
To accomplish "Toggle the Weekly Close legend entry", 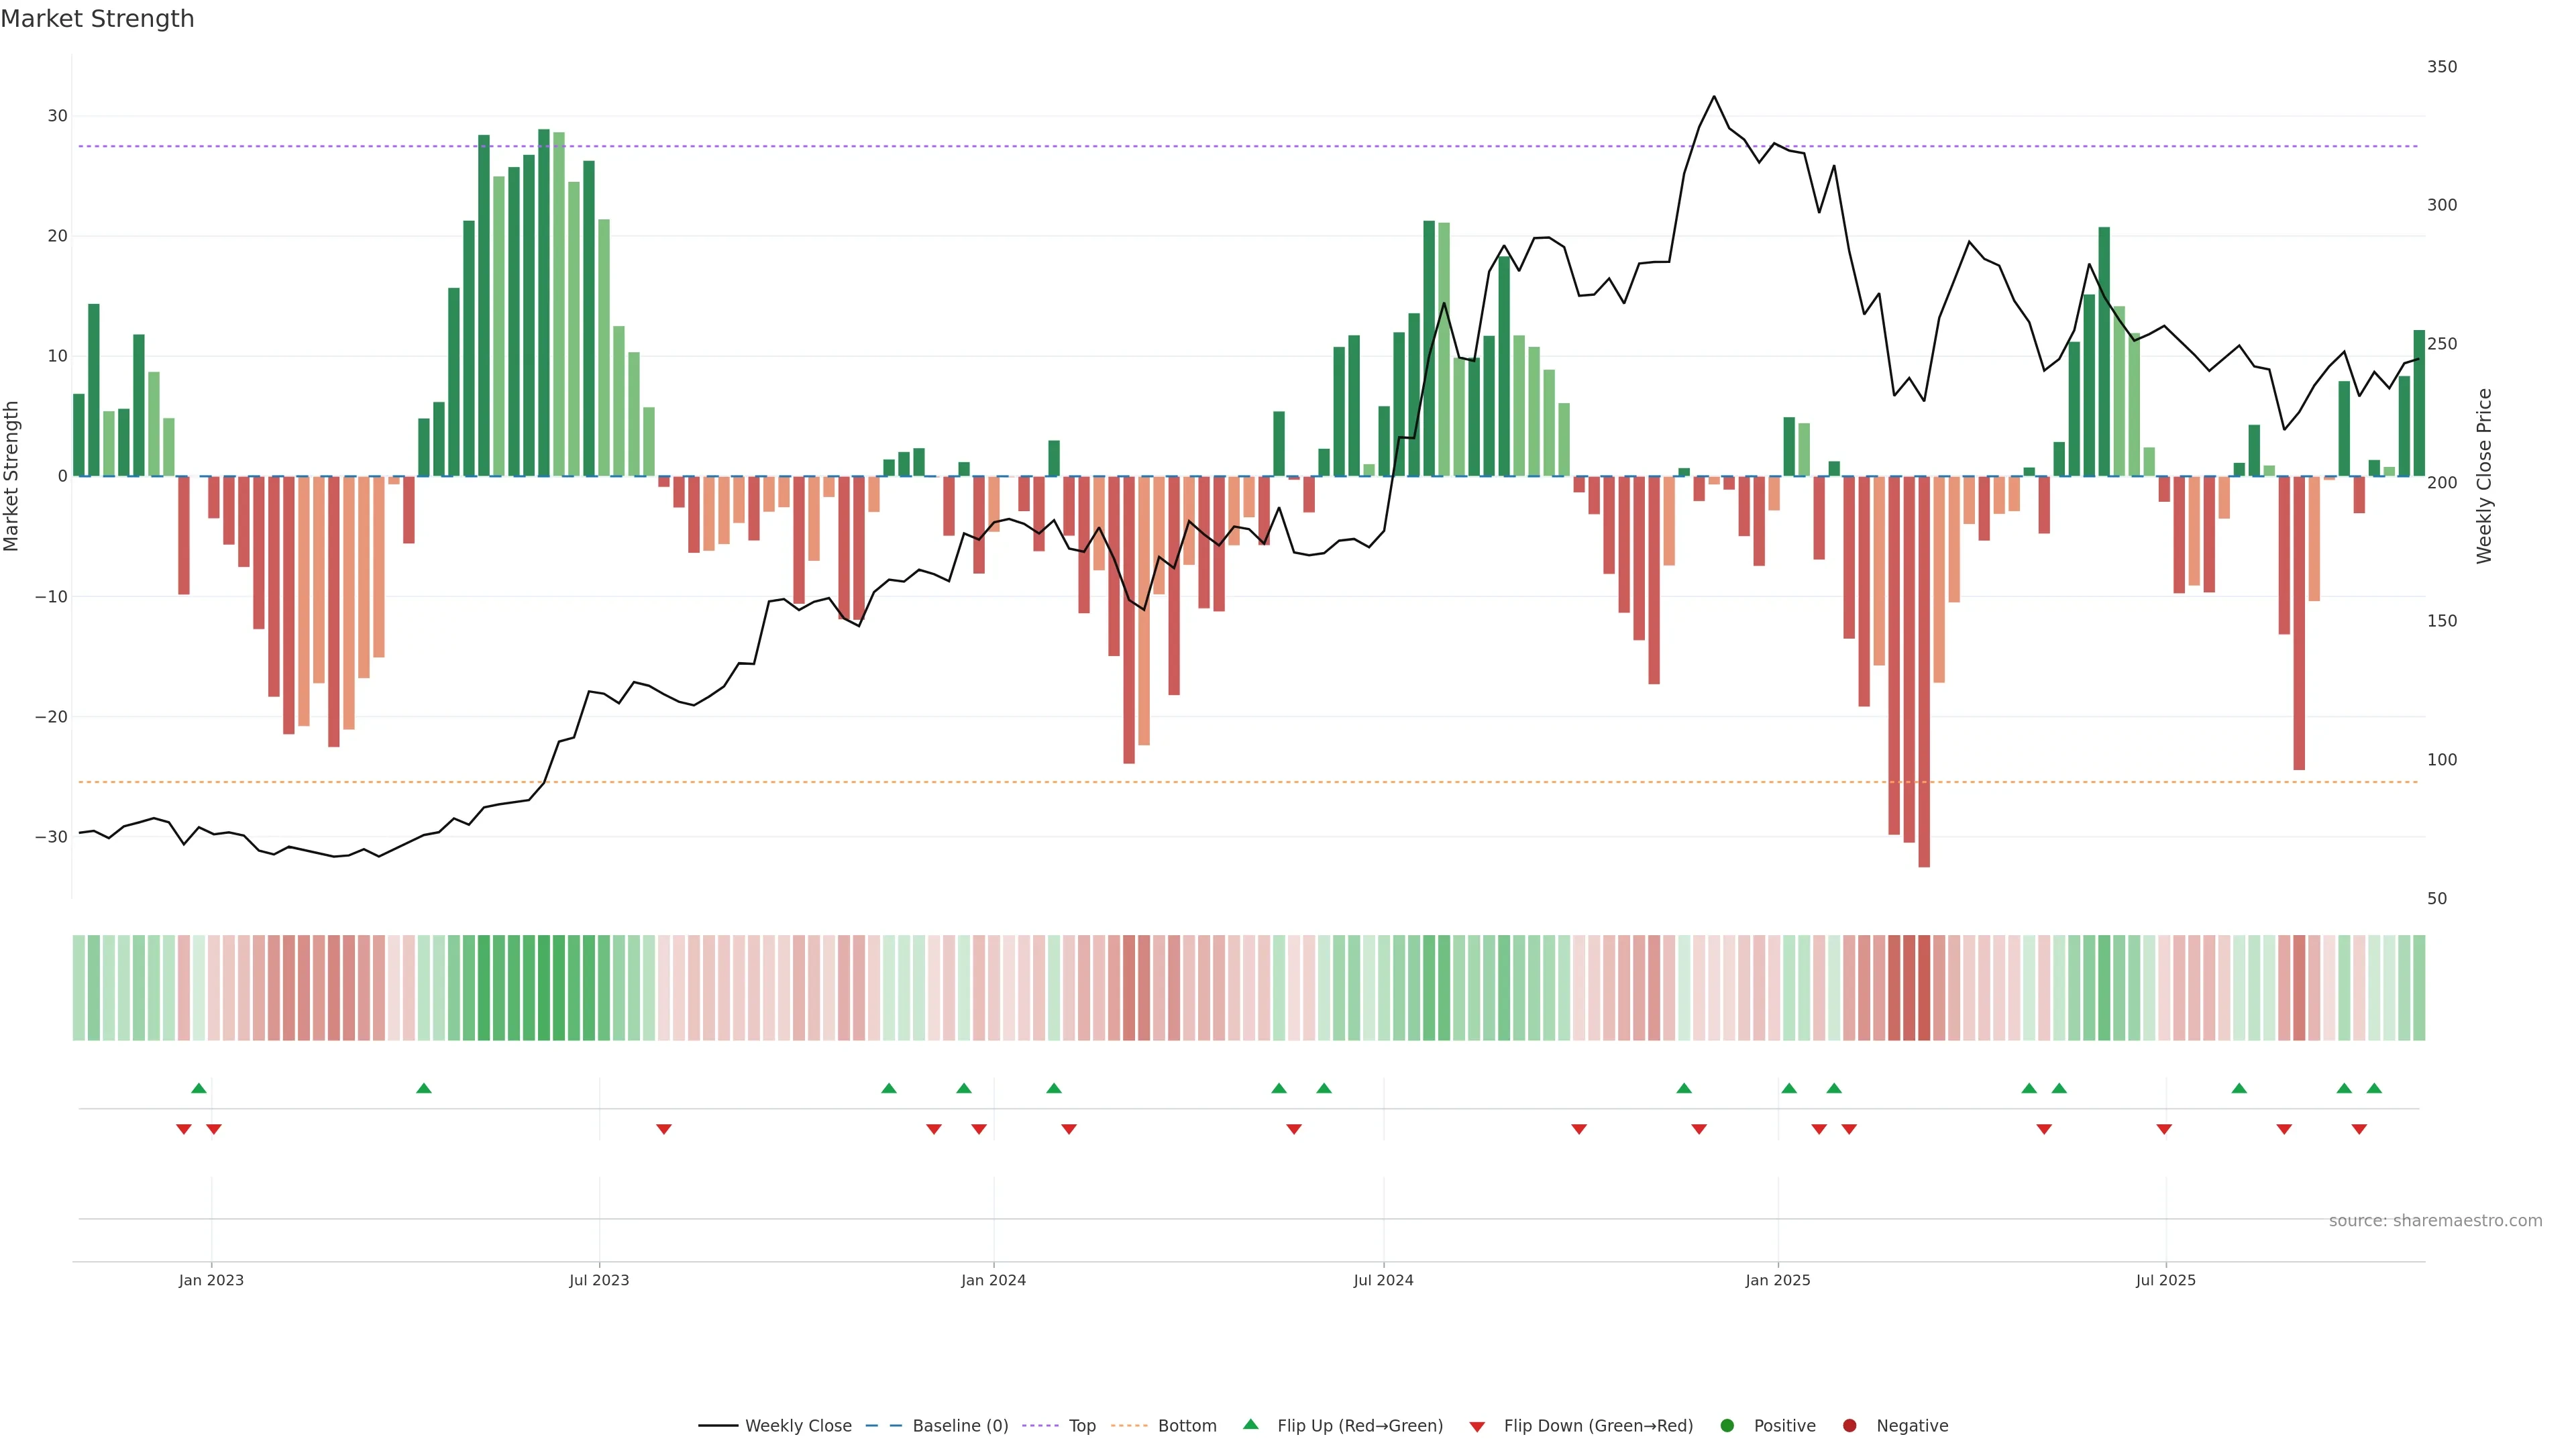I will coord(798,1425).
